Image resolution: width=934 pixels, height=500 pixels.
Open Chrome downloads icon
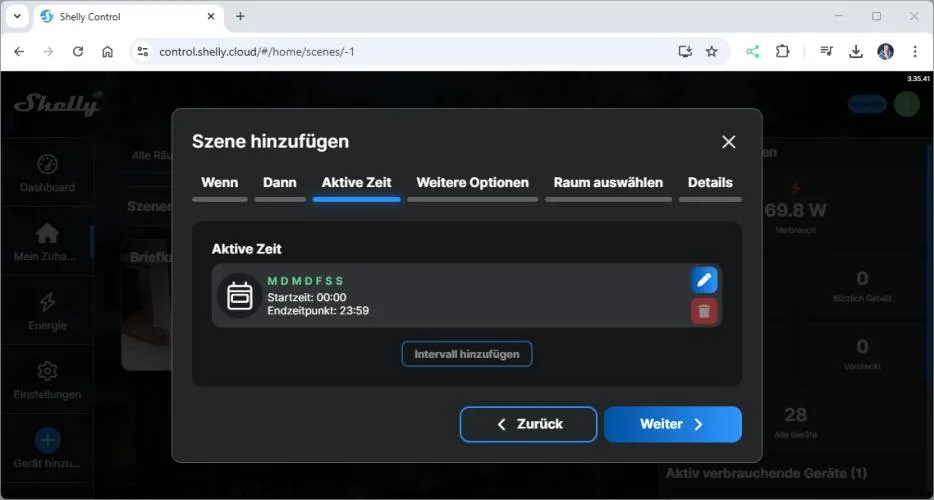(x=856, y=51)
